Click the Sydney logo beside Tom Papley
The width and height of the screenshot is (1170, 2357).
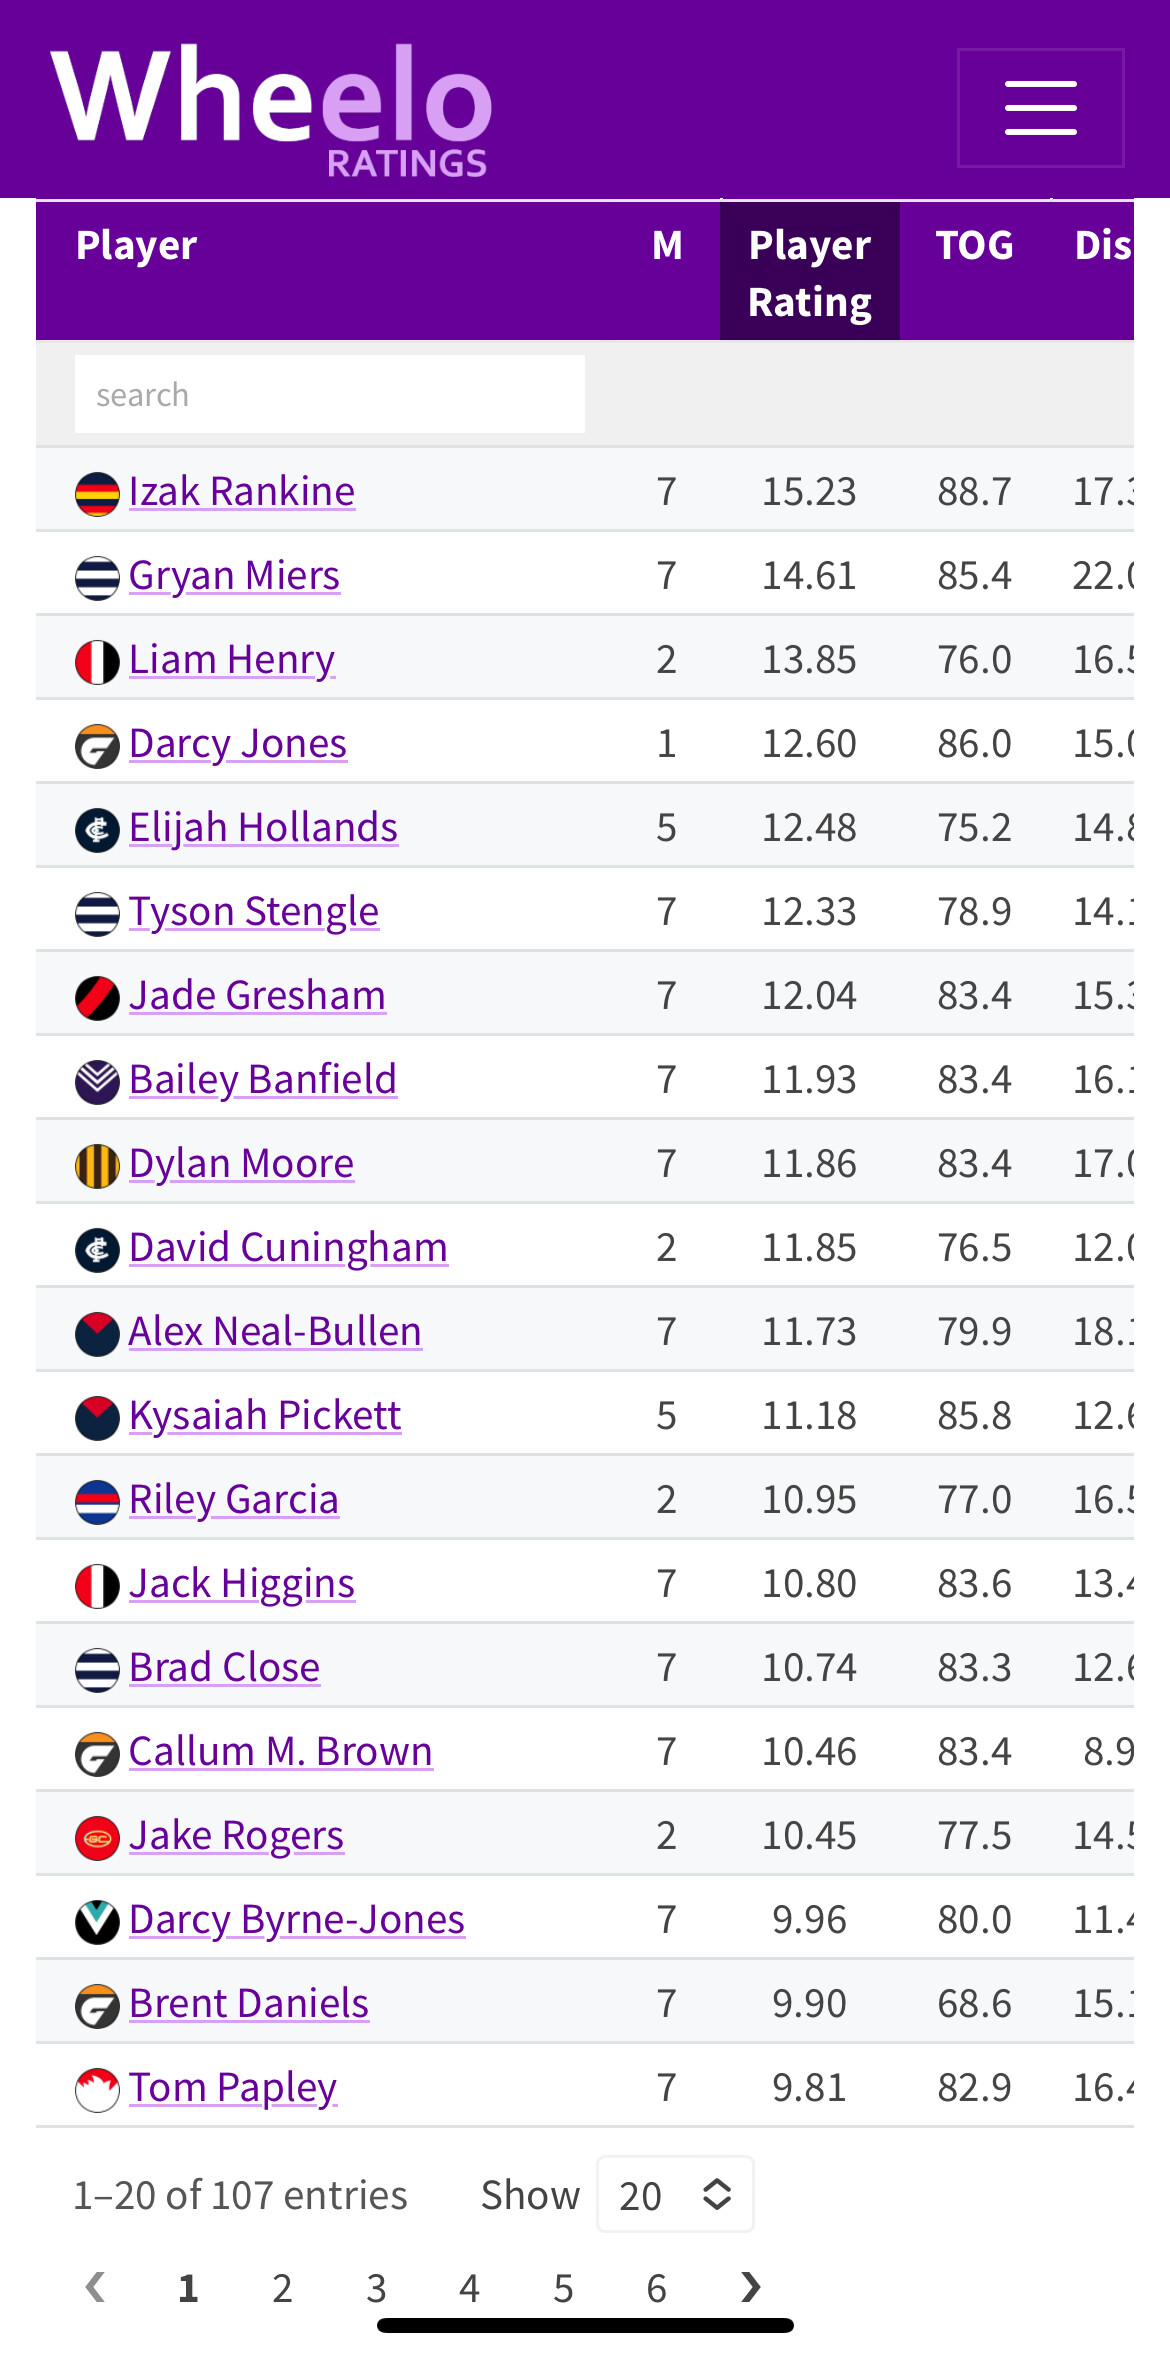click(97, 2090)
